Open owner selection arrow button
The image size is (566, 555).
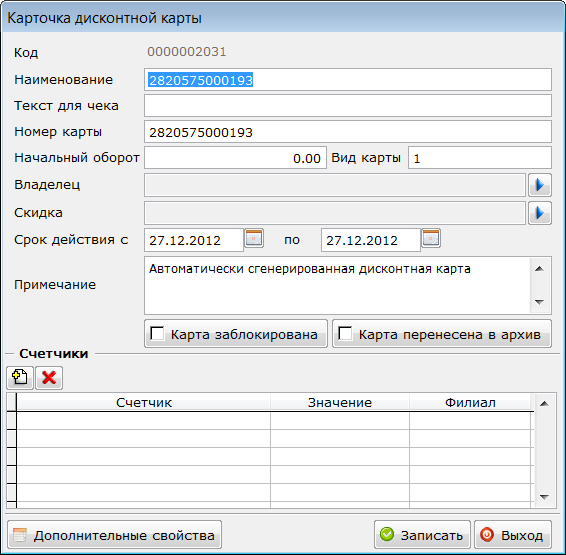click(540, 185)
